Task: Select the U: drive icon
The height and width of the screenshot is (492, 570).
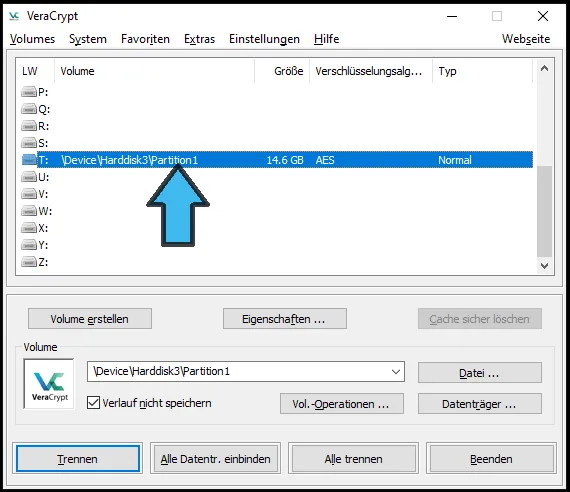Action: click(x=29, y=177)
